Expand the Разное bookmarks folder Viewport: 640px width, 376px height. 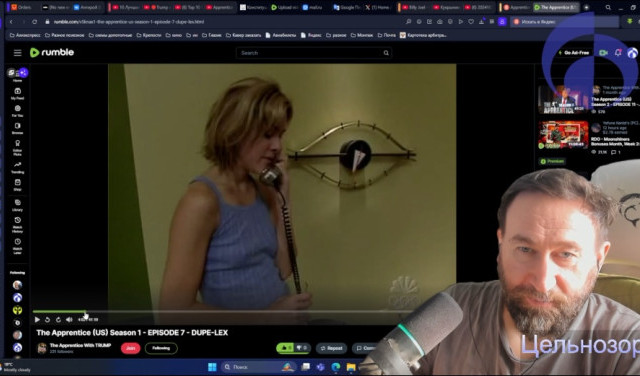click(x=336, y=36)
